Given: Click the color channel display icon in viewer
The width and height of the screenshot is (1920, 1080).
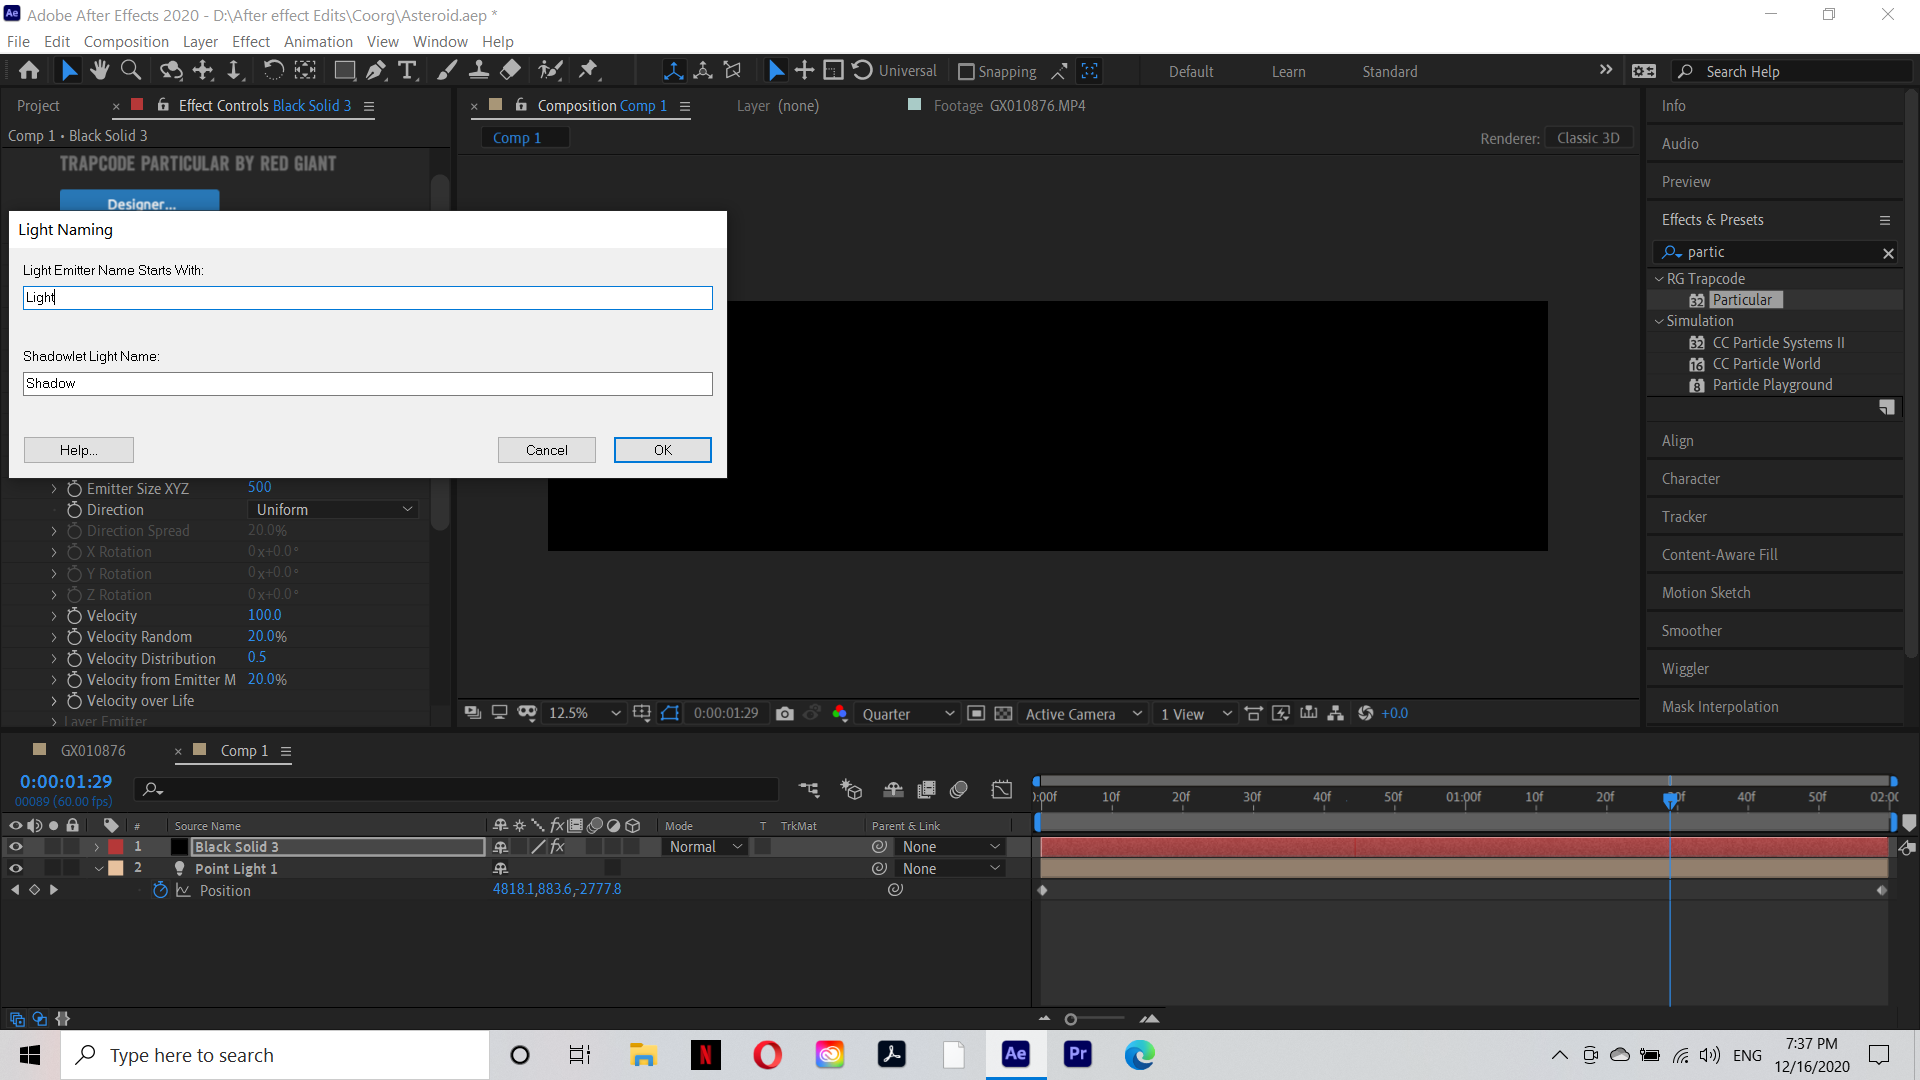Looking at the screenshot, I should [839, 712].
